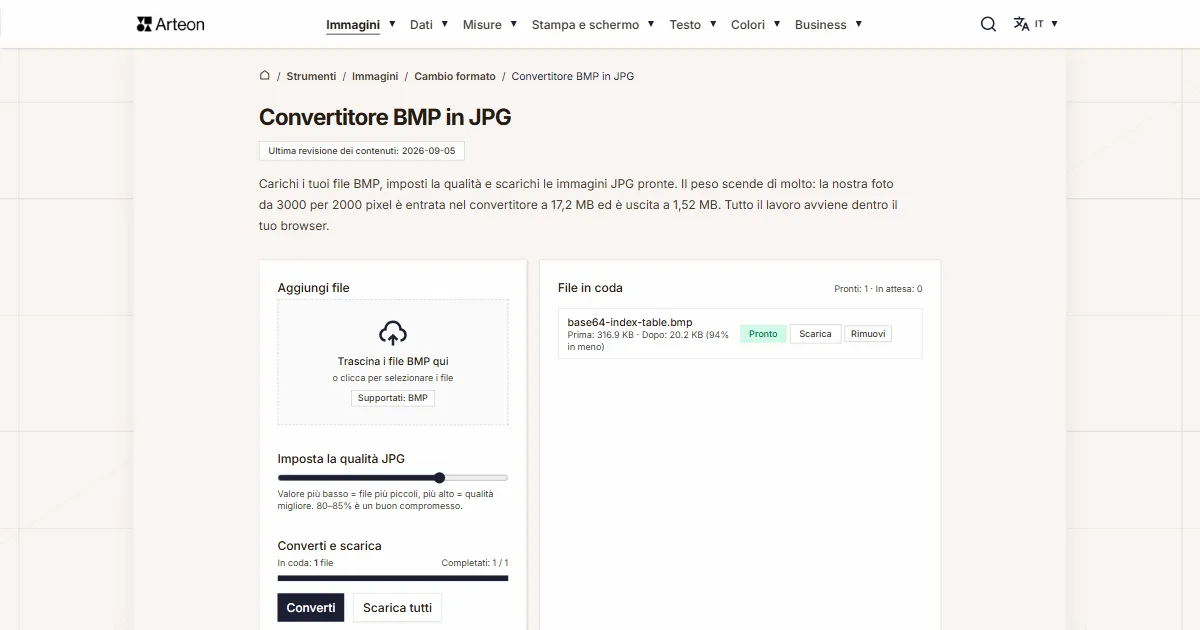The width and height of the screenshot is (1200, 630).
Task: Click the BMP file drop zone
Action: tap(393, 363)
